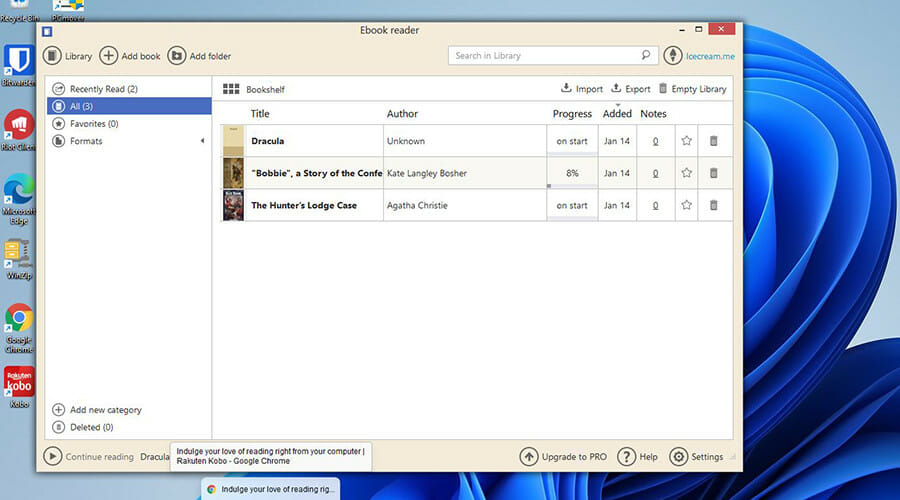Screen dimensions: 900x500
Task: Click Hunter's Lodge Case on start progress
Action: (x=572, y=205)
